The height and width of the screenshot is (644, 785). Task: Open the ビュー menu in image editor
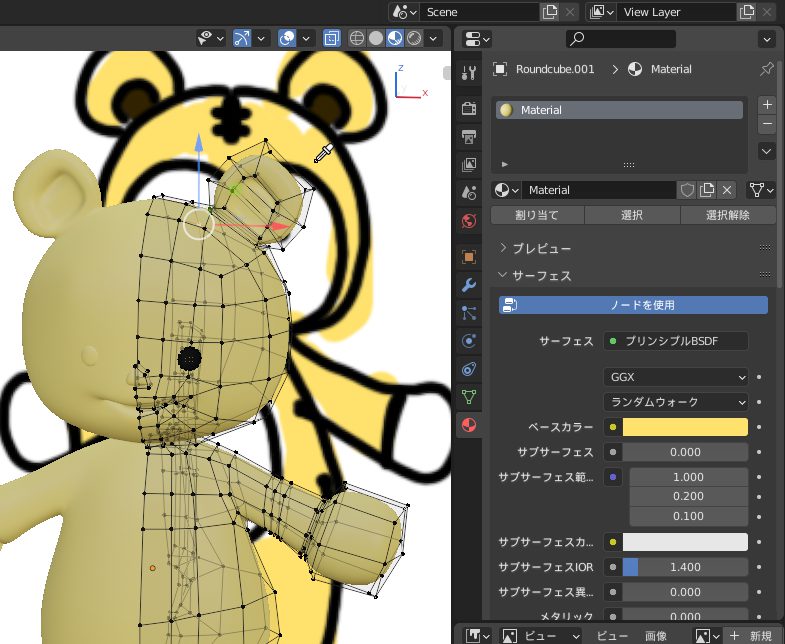(612, 635)
